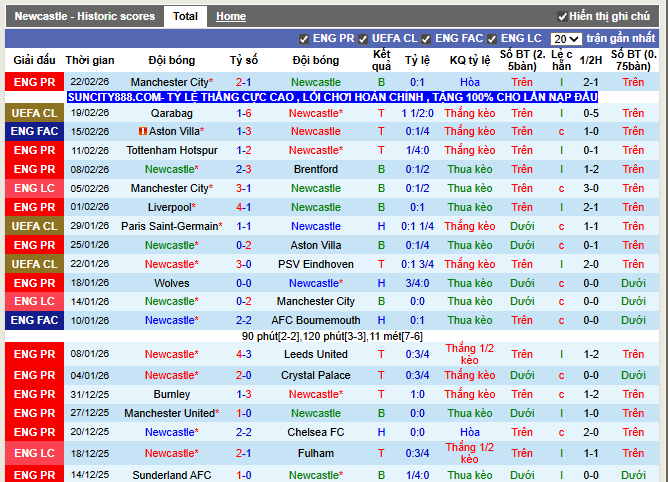Click Chelsea FC team name
Image resolution: width=668 pixels, height=482 pixels.
point(316,432)
